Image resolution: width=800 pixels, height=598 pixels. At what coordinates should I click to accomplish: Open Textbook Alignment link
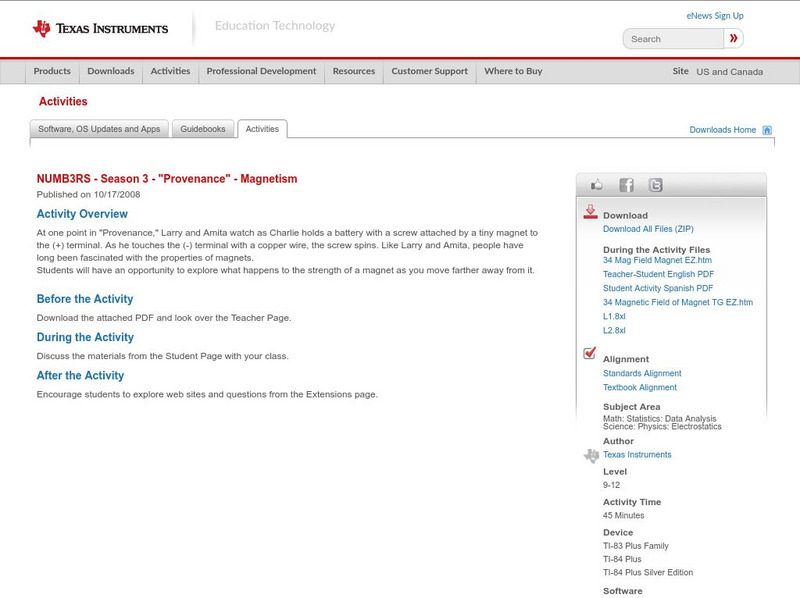pos(640,387)
